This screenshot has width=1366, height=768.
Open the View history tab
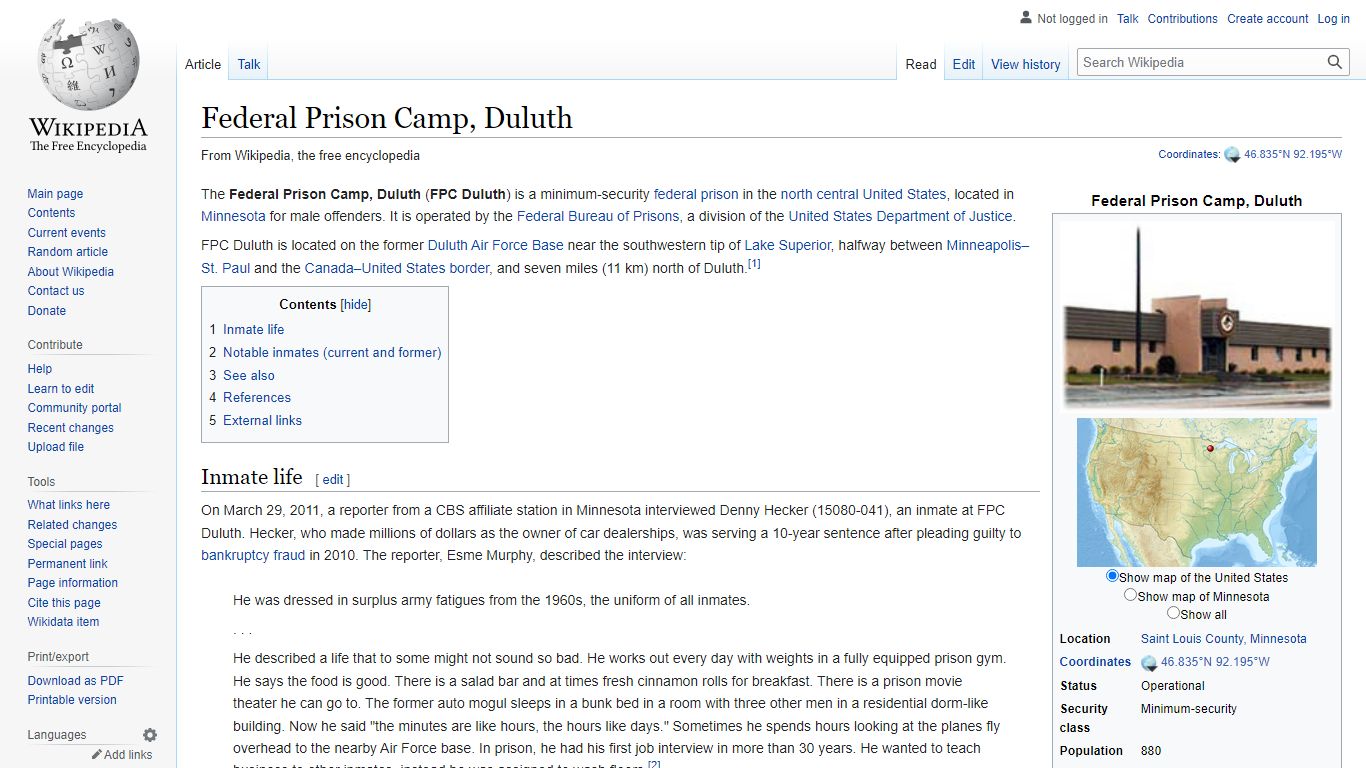click(1026, 64)
